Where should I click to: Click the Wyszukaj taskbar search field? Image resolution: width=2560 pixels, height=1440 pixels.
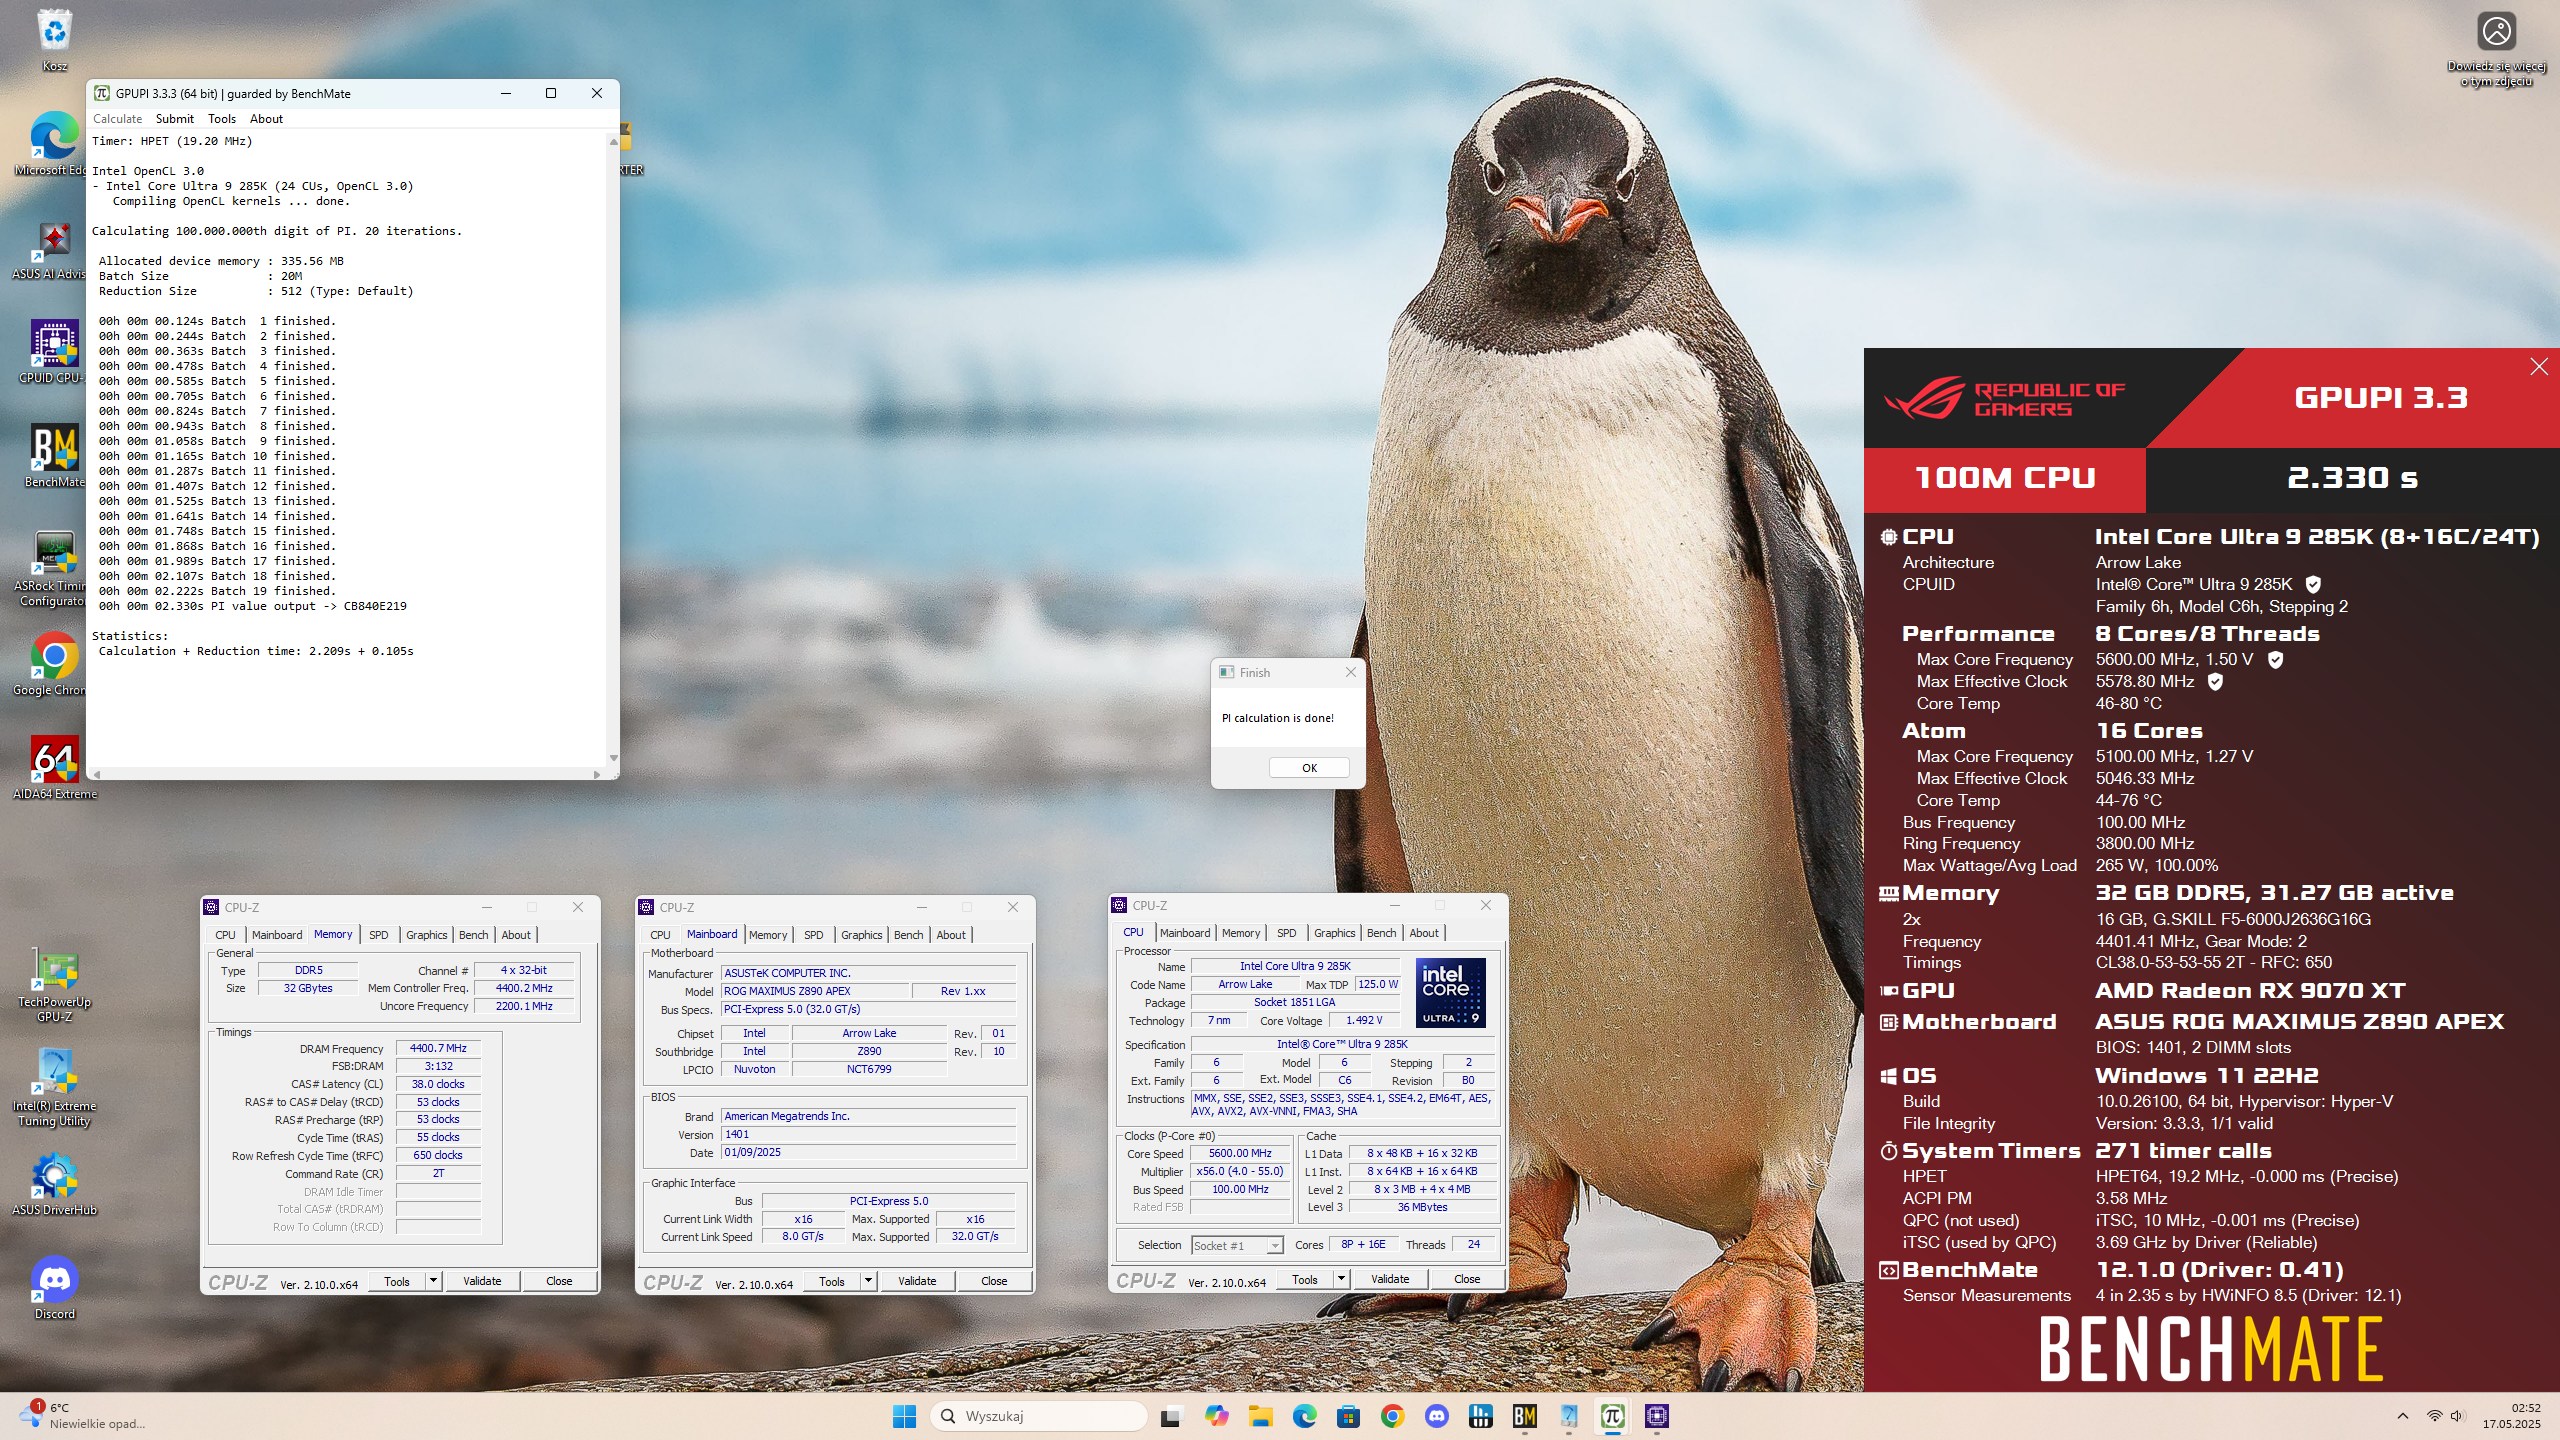click(x=1038, y=1416)
